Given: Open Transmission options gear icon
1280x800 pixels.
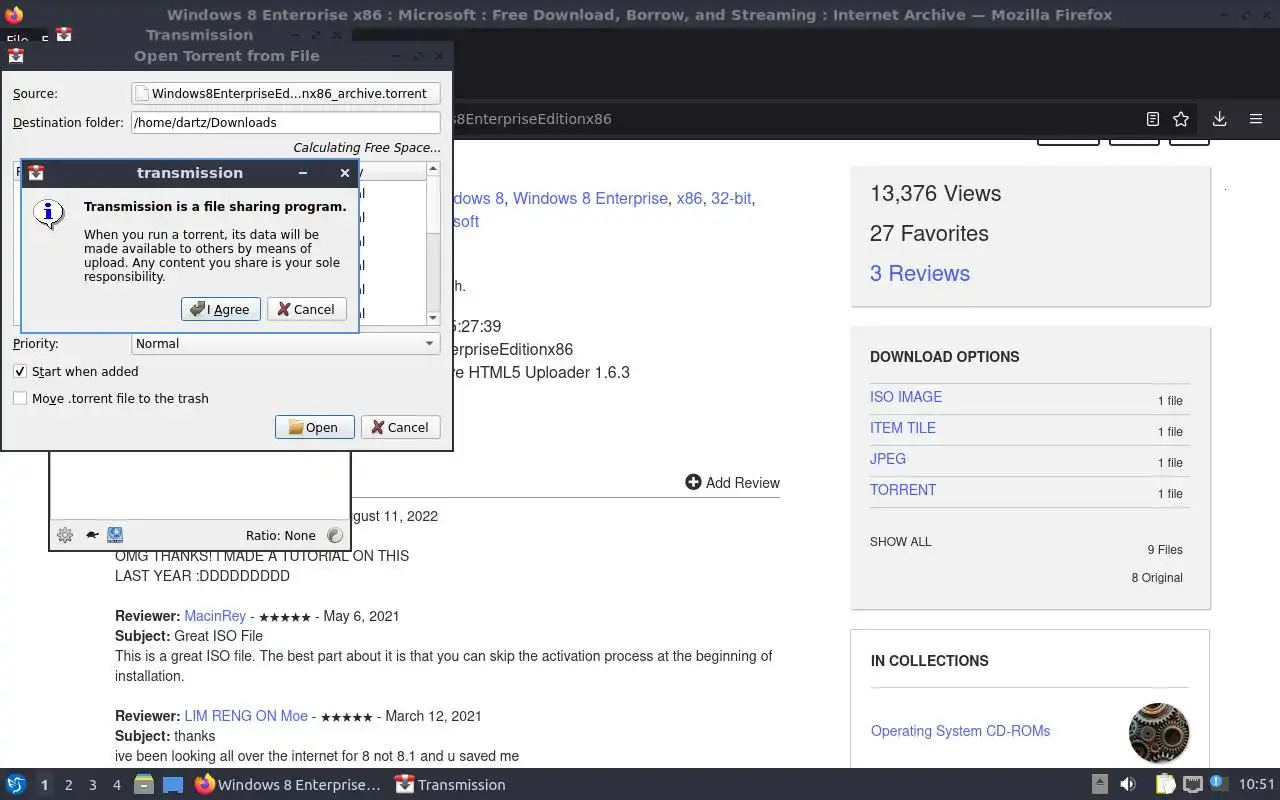Looking at the screenshot, I should 65,535.
